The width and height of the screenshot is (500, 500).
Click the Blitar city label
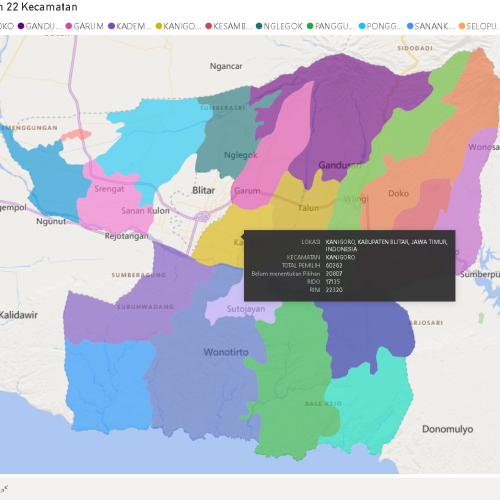203,190
